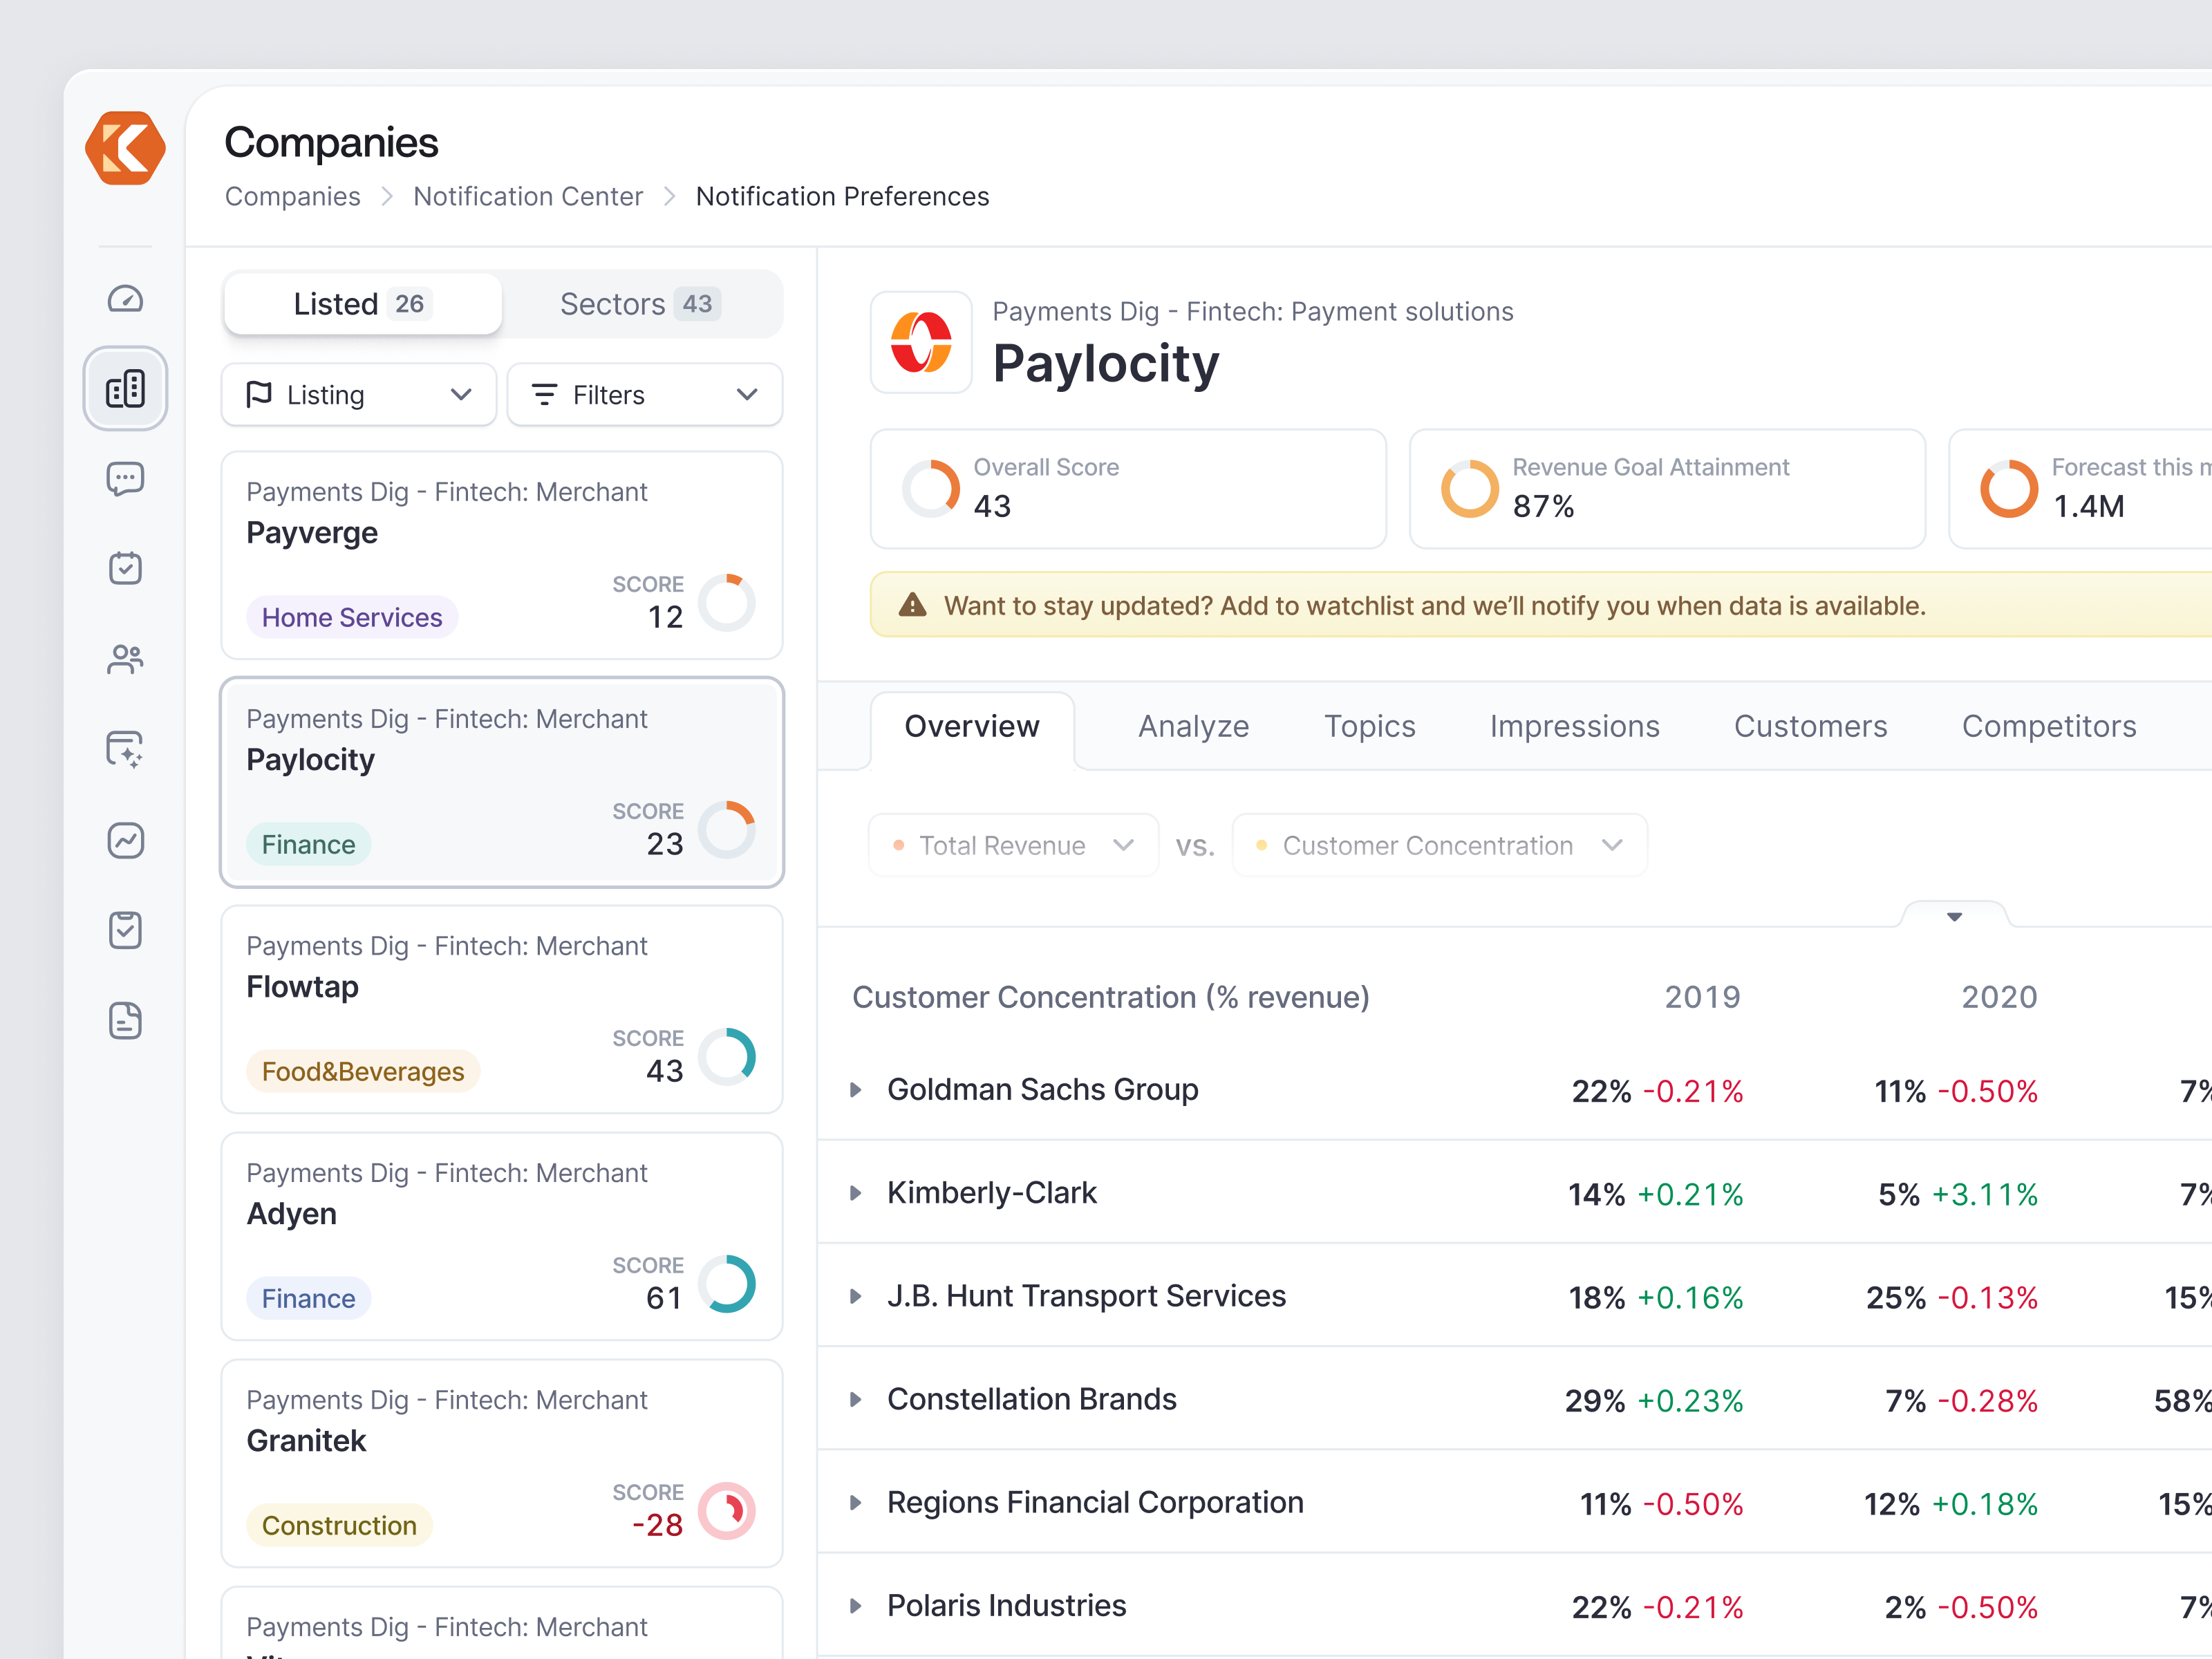Viewport: 2212px width, 1659px height.
Task: Click the flag icon in Listing dropdown
Action: click(259, 394)
